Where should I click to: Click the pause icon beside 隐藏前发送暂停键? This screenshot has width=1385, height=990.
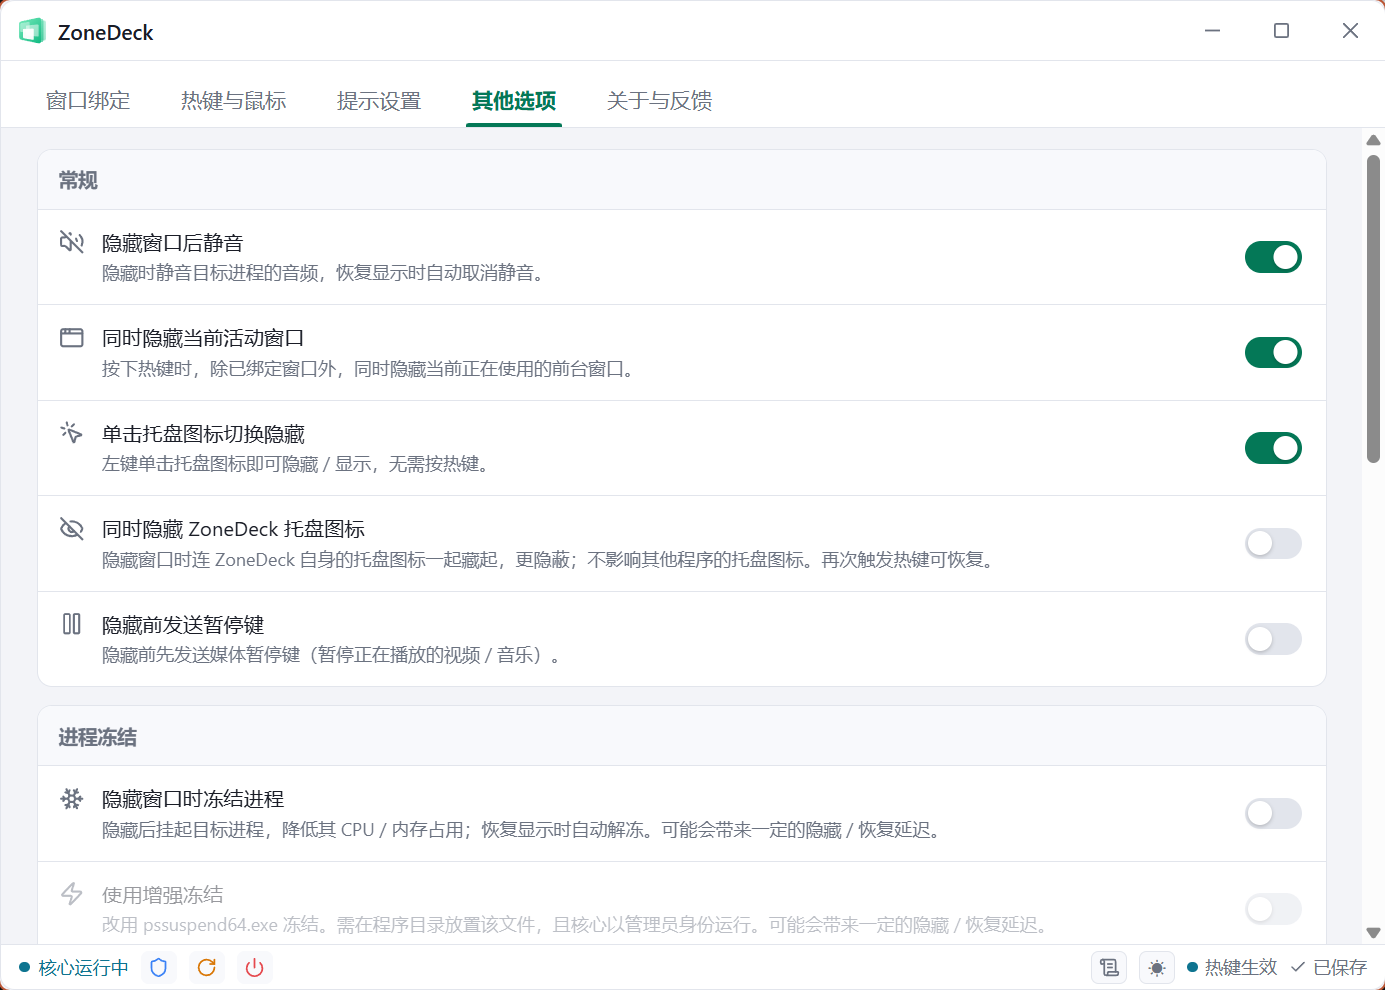72,624
